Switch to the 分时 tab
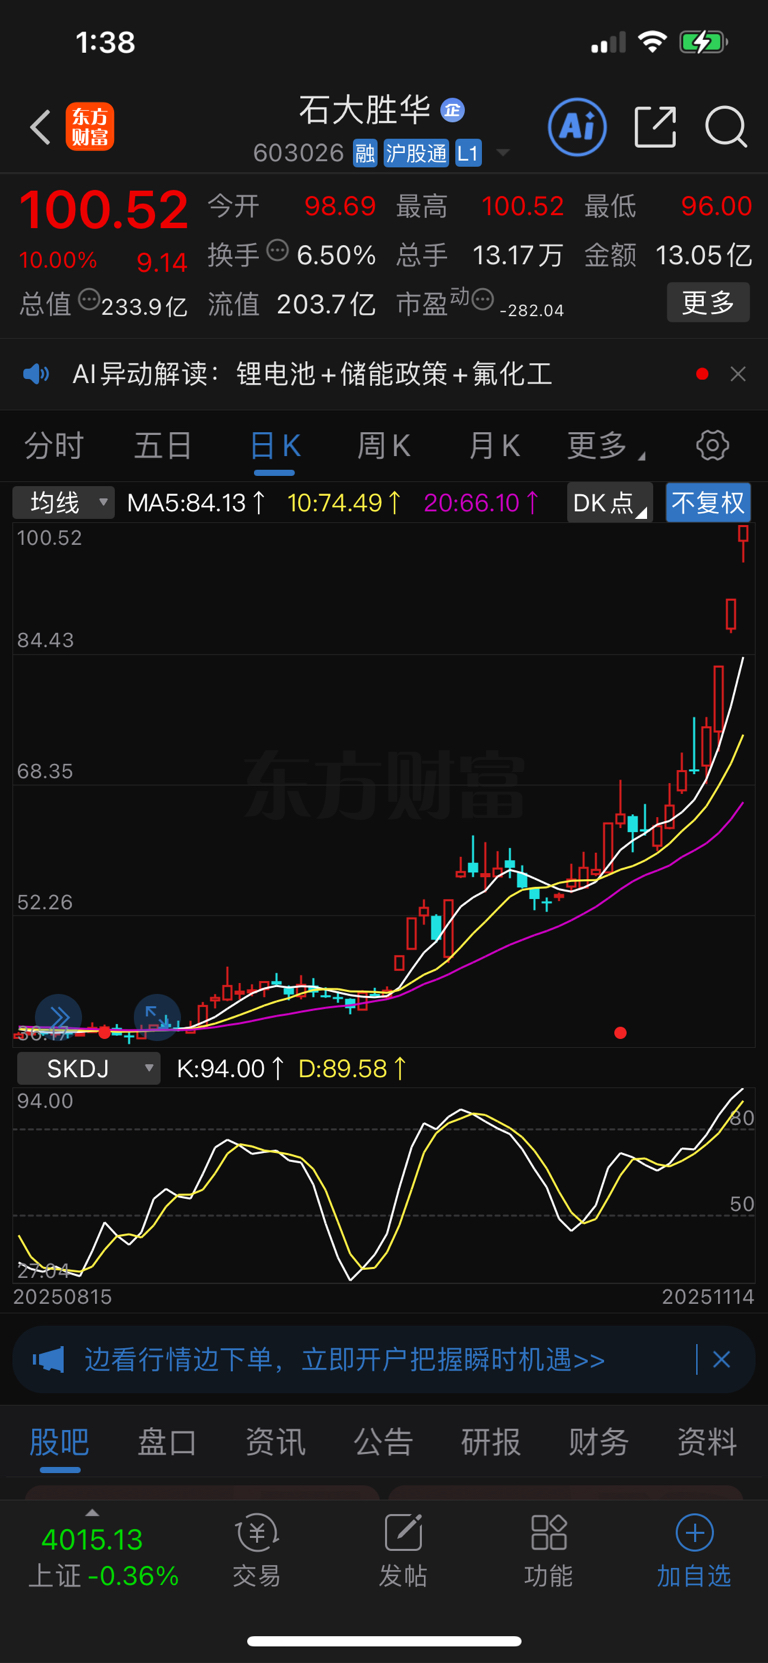The height and width of the screenshot is (1663, 768). (54, 446)
